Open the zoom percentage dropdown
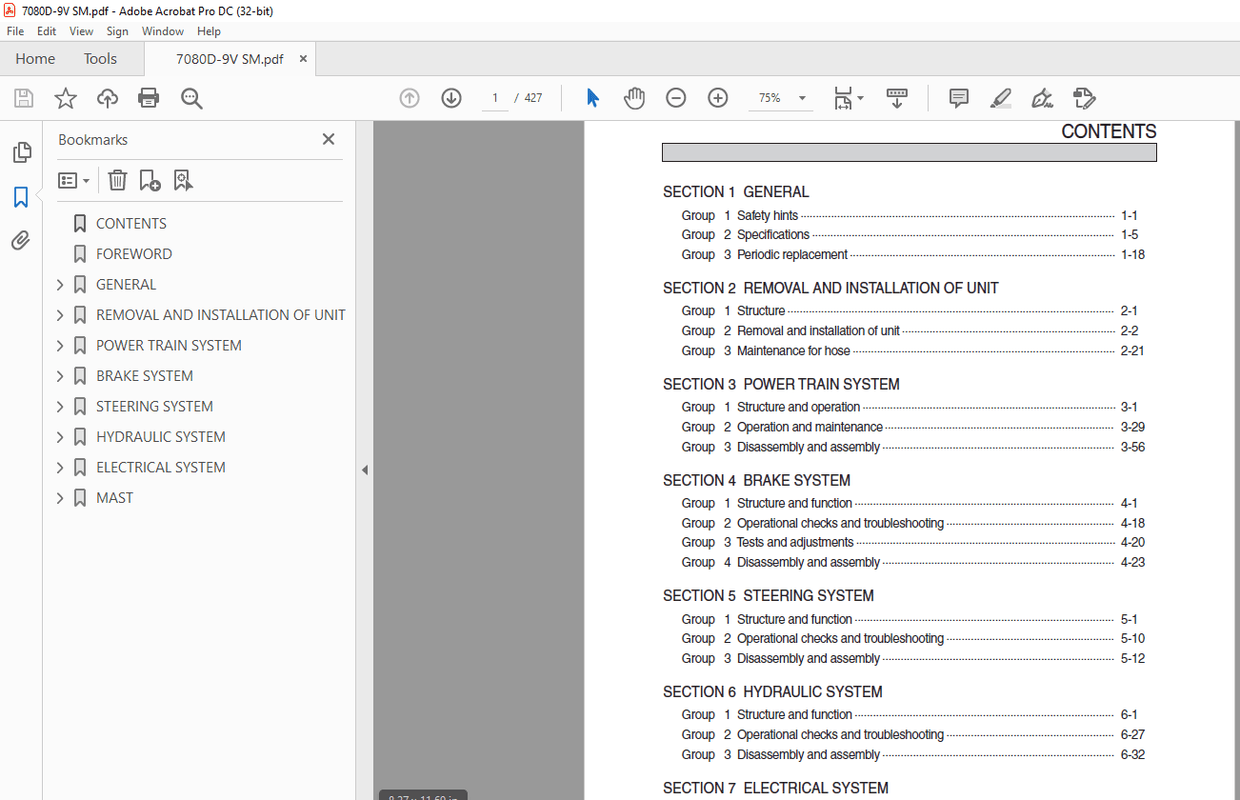The height and width of the screenshot is (800, 1240). point(800,98)
